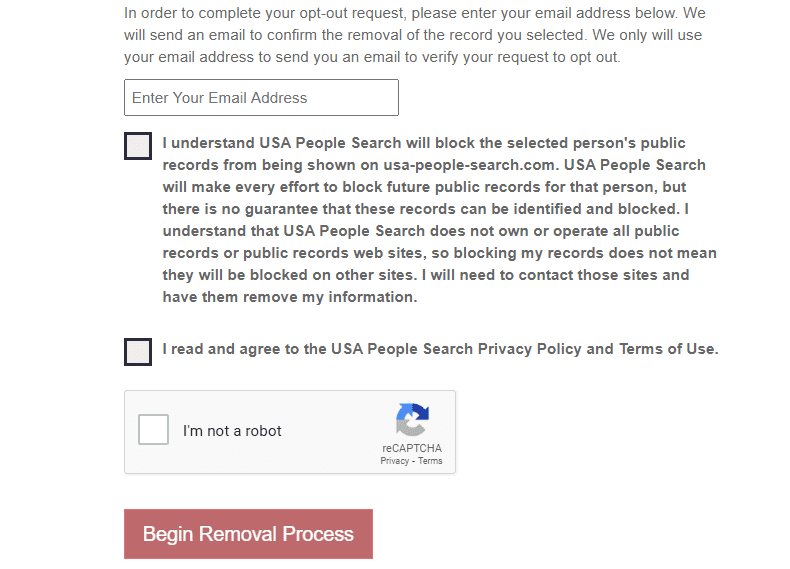Image resolution: width=790 pixels, height=569 pixels.
Task: Click the "I read and agree" label text
Action: 232,349
